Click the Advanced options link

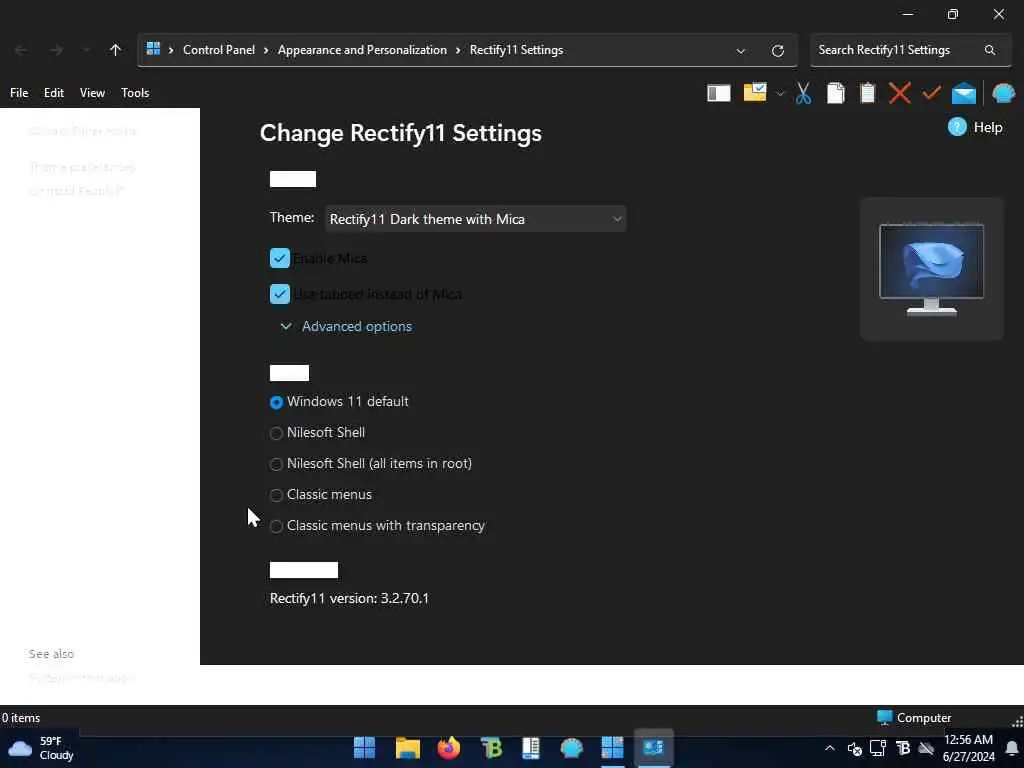[x=357, y=326]
